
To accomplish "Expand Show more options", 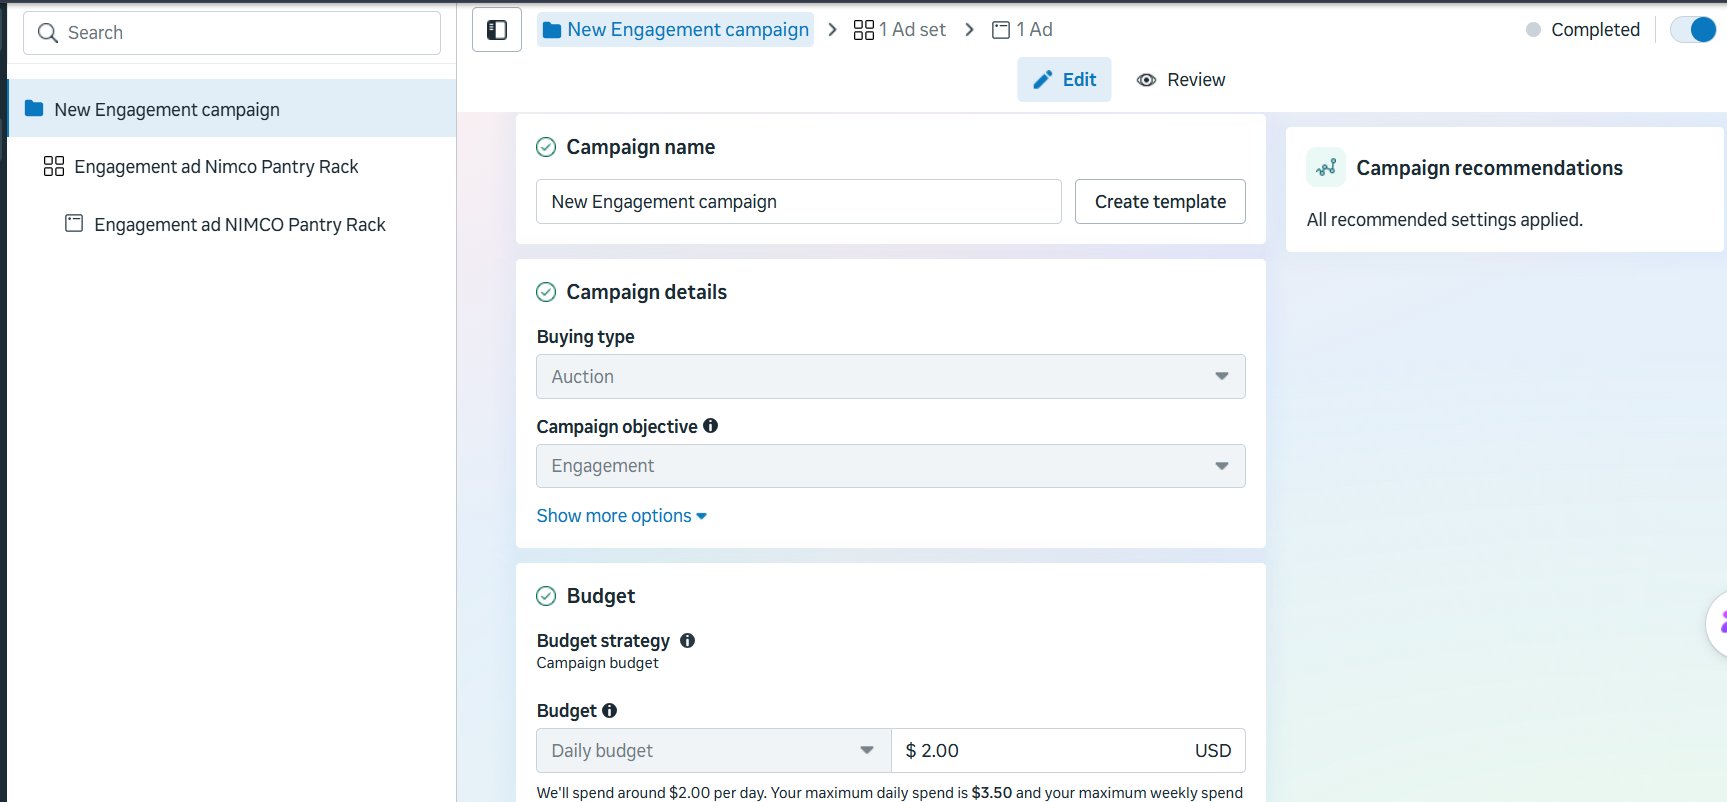I will pos(621,516).
